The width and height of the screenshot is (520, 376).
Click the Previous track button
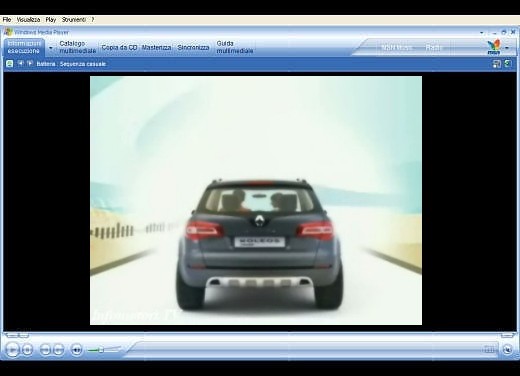point(45,349)
